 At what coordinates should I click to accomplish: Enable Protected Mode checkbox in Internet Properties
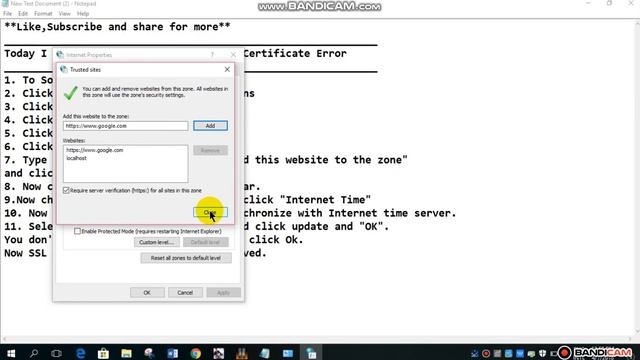tap(77, 231)
